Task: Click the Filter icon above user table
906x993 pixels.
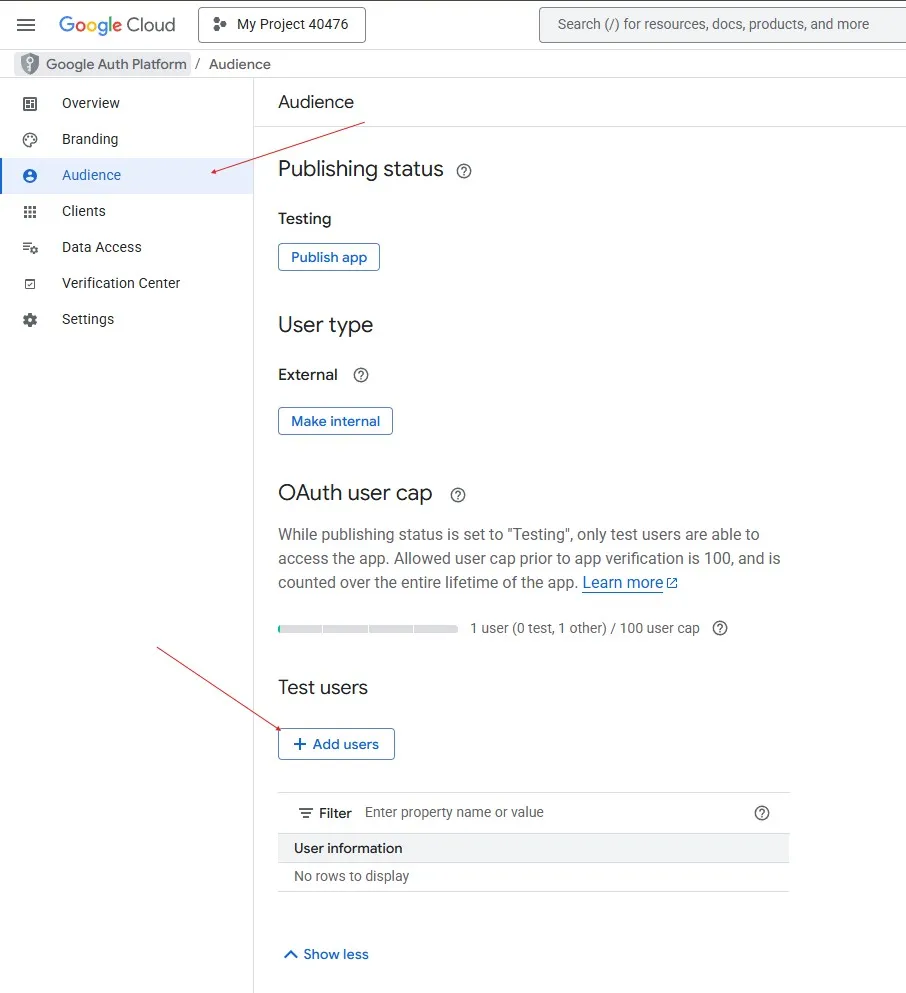Action: [x=306, y=813]
